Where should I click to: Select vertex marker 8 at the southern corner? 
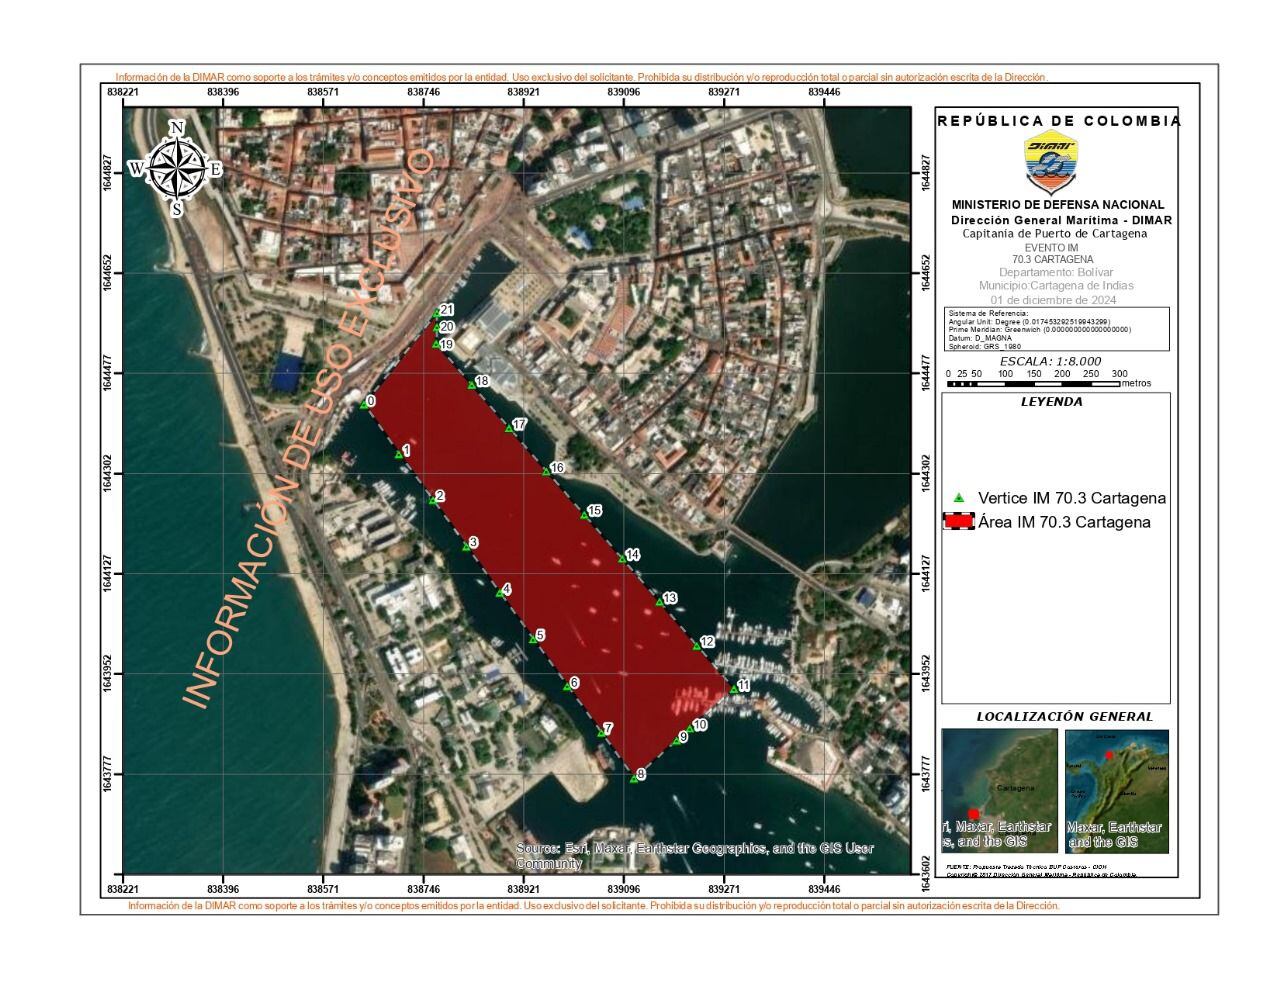click(x=634, y=777)
